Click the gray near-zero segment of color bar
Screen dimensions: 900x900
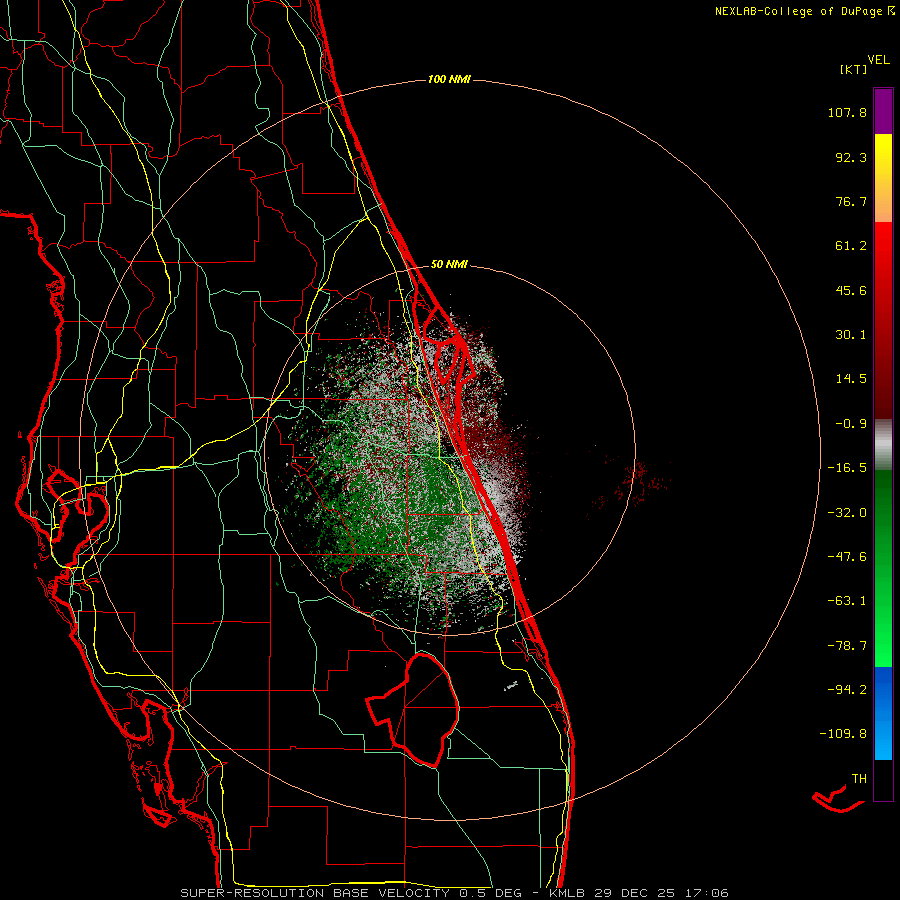[x=883, y=442]
